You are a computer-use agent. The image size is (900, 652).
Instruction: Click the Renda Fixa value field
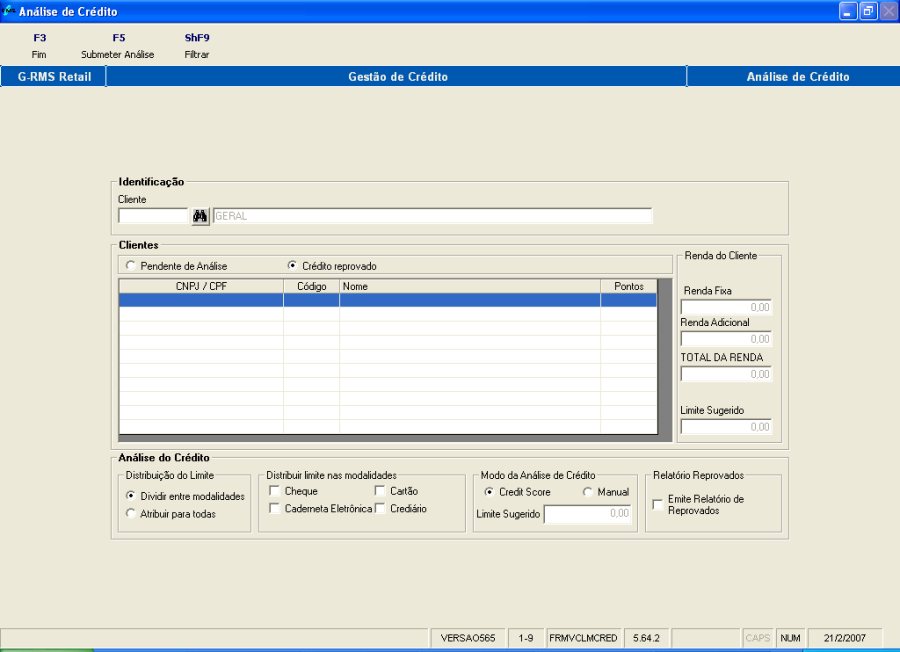point(726,307)
